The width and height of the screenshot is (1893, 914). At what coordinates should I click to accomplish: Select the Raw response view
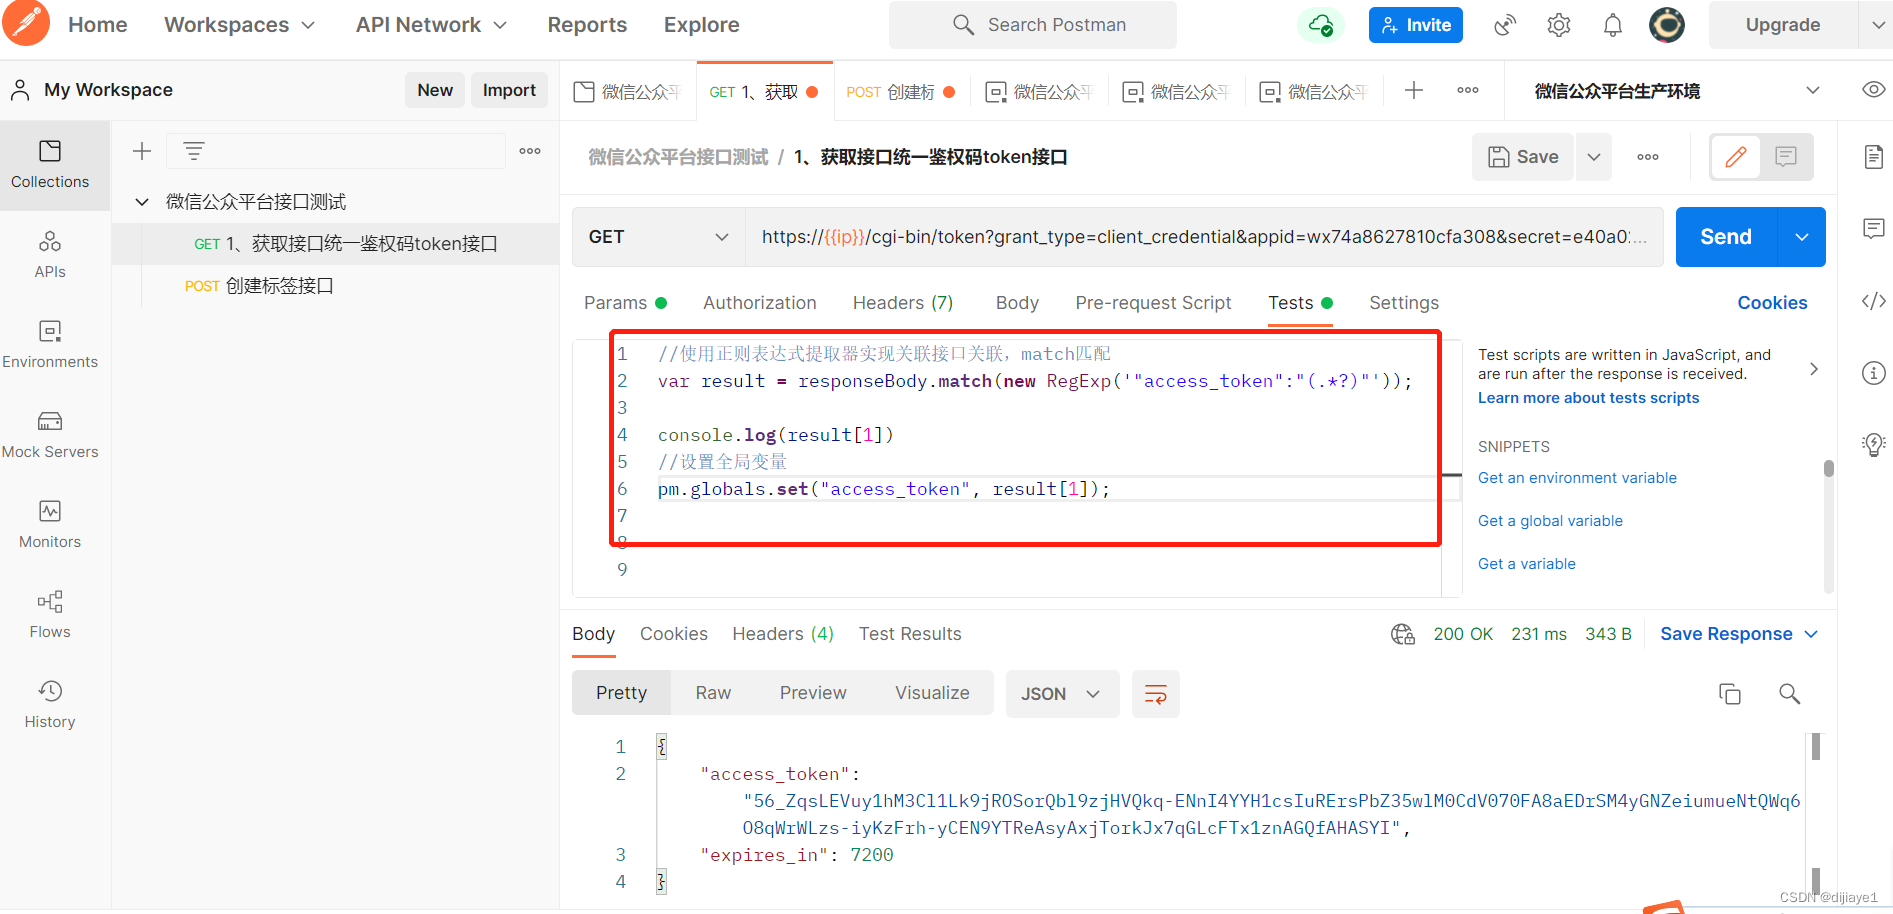point(713,693)
